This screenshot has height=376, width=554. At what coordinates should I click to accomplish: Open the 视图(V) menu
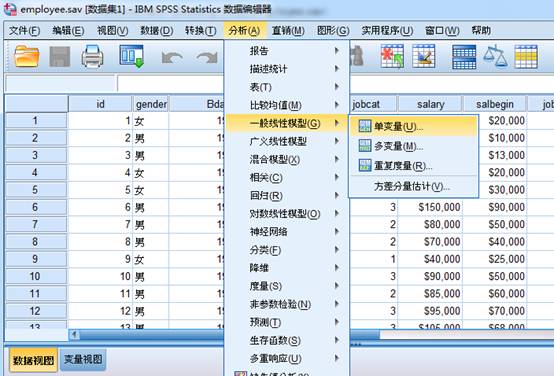point(112,31)
